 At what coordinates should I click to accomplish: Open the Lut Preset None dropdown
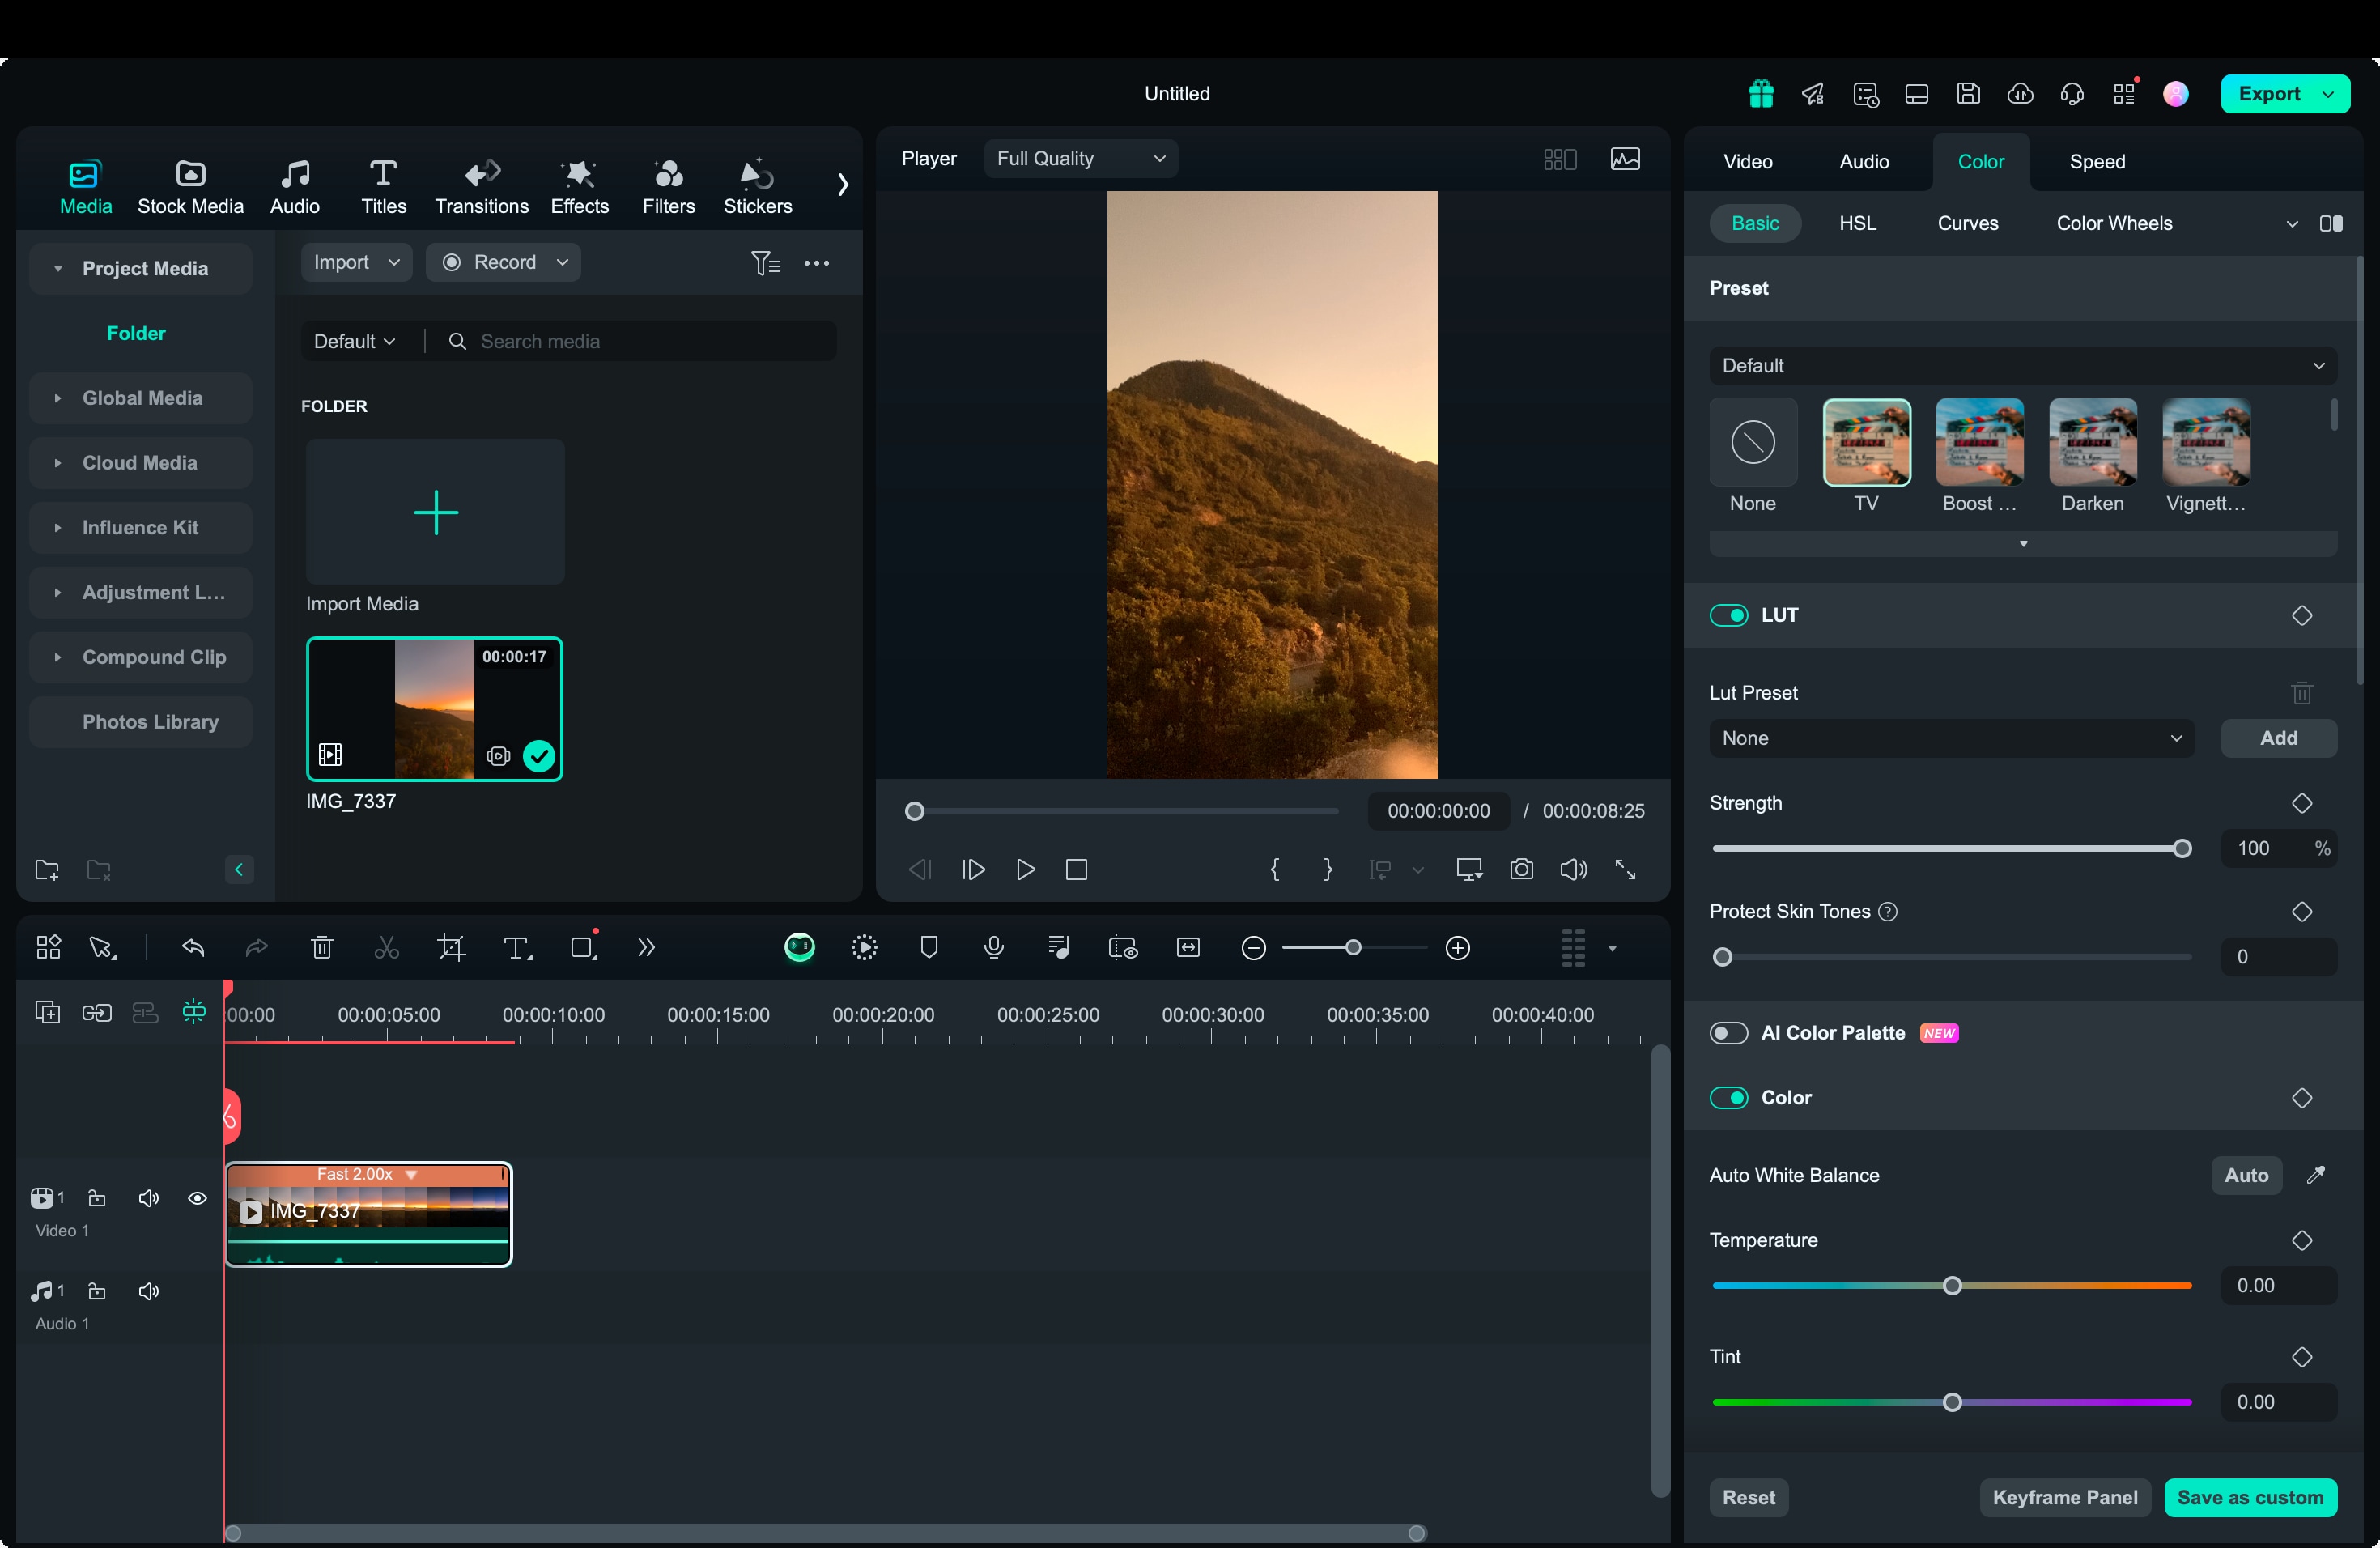pyautogui.click(x=1951, y=738)
